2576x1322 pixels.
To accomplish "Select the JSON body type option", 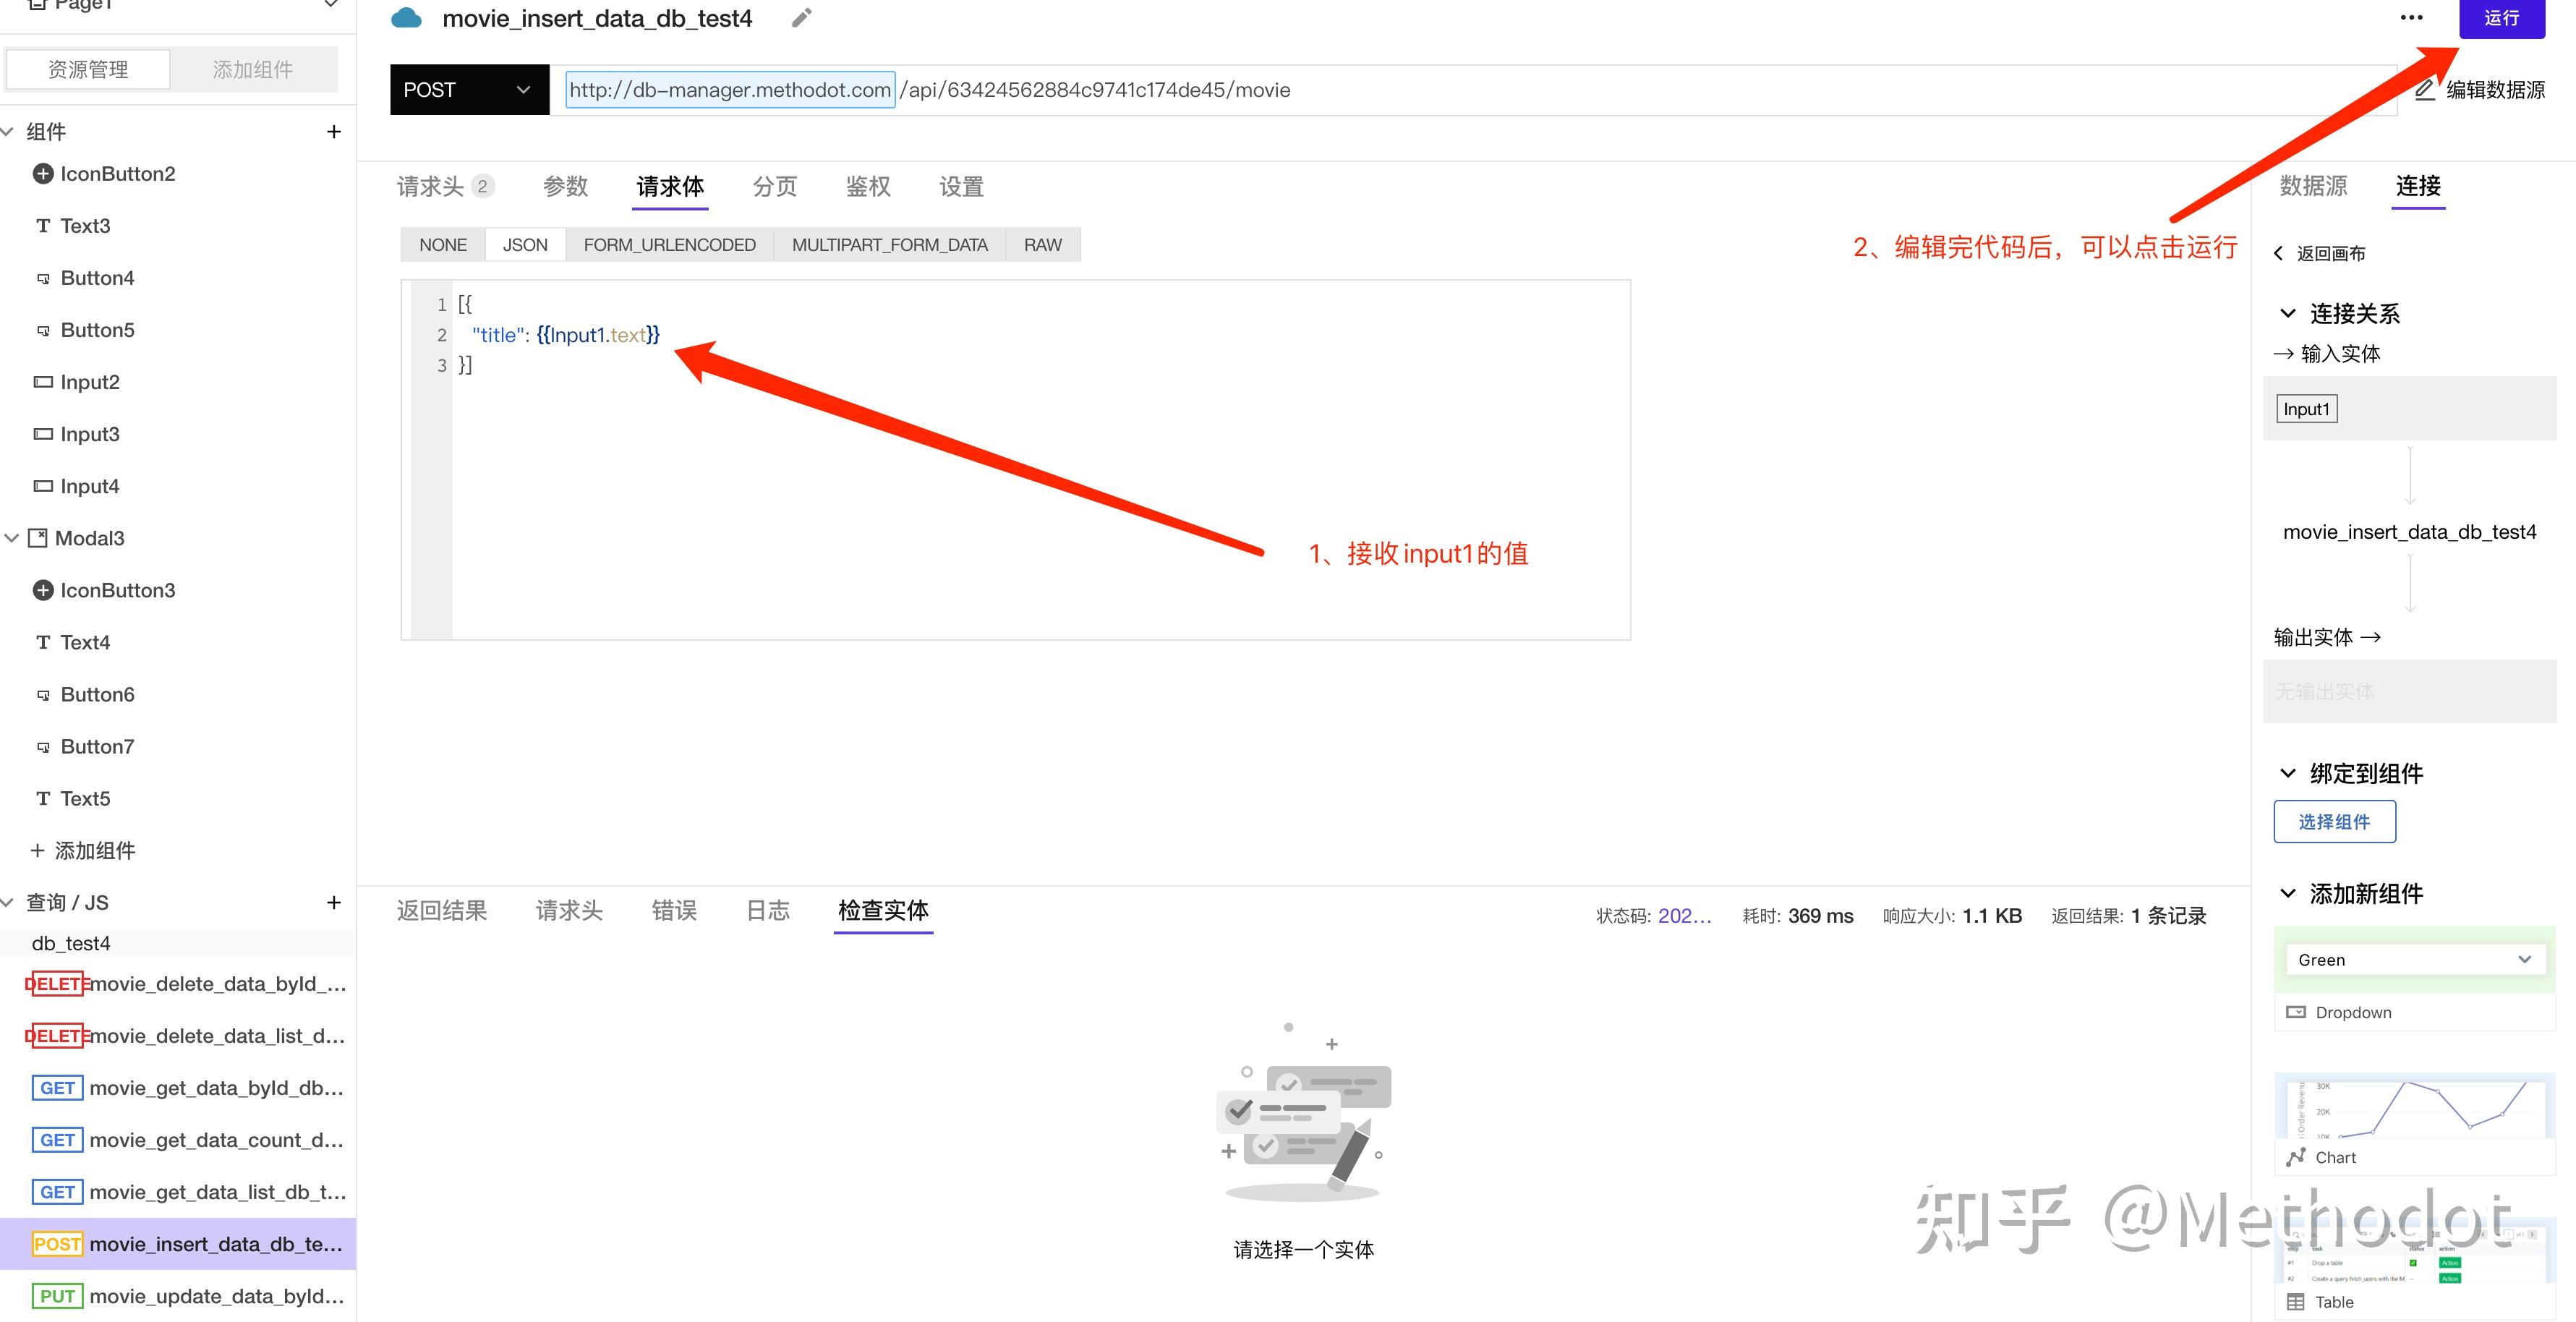I will point(524,245).
